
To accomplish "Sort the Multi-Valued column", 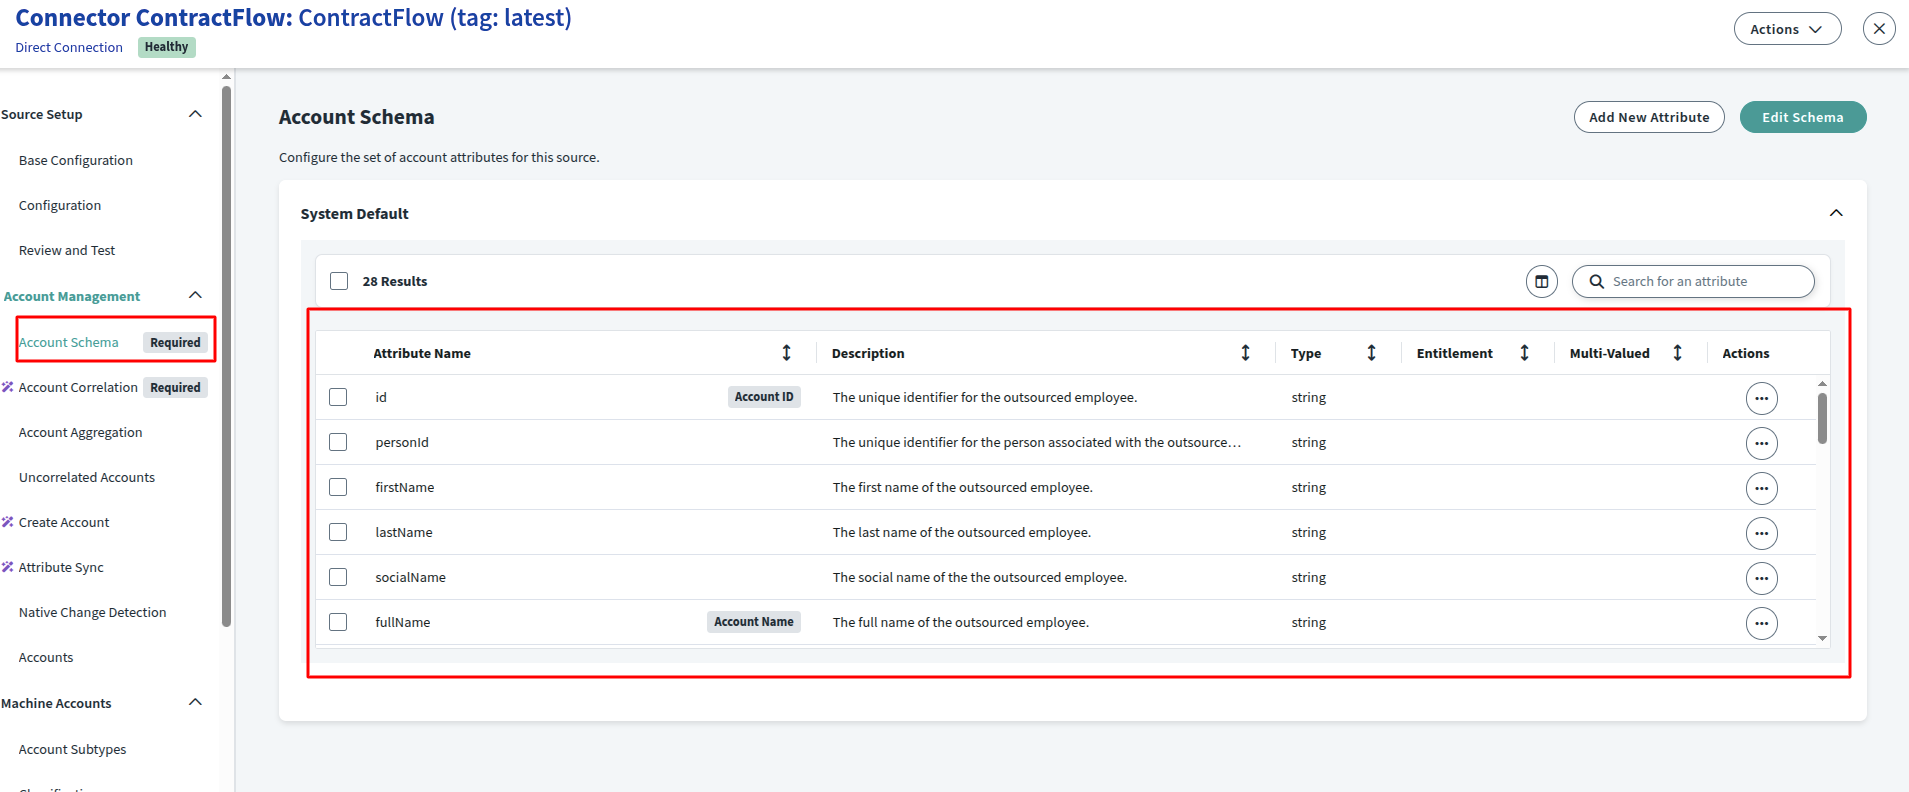I will [x=1677, y=353].
